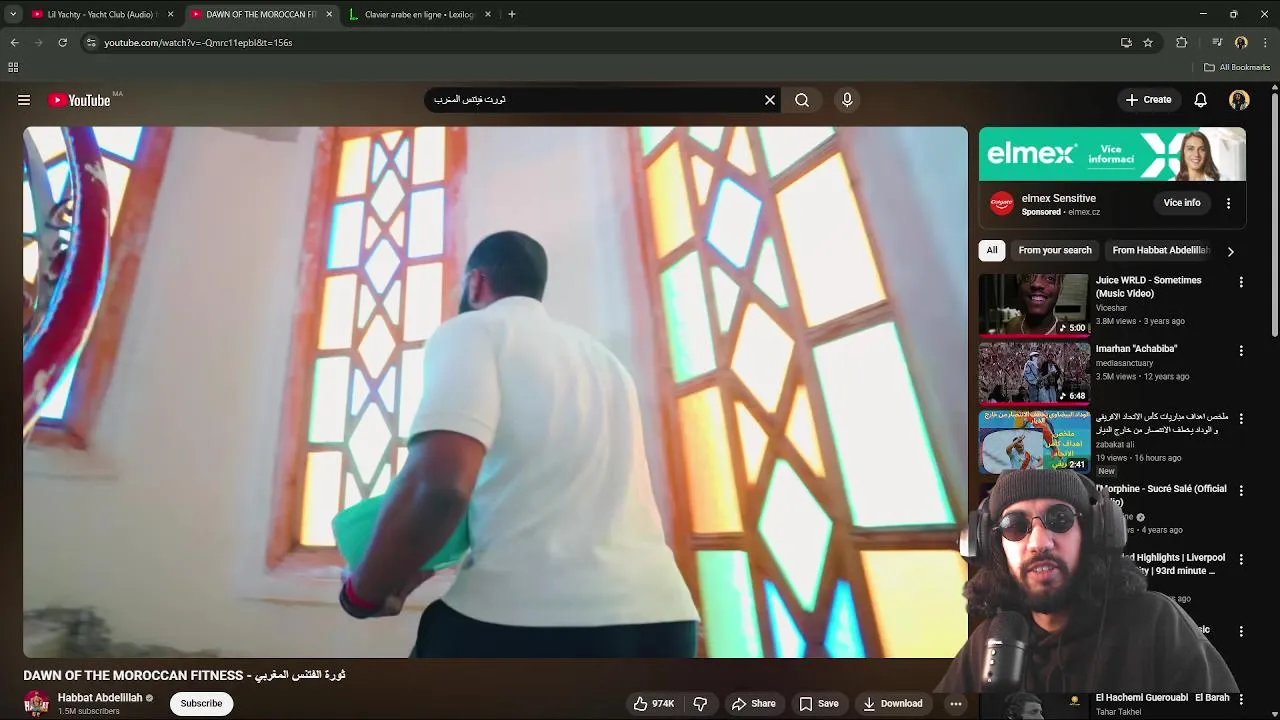Go to the YouTube home logo
Viewport: 1280px width, 720px height.
79,100
